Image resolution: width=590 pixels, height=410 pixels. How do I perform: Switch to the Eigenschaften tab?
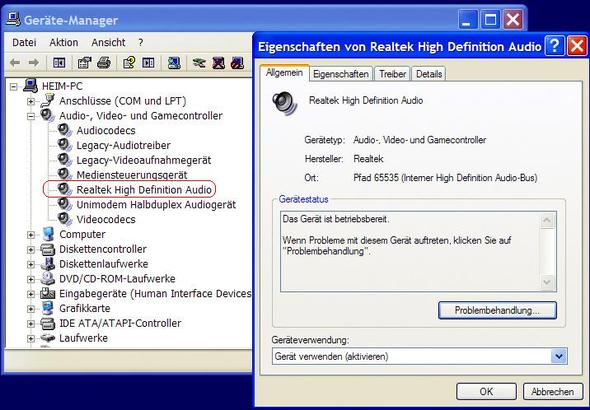coord(341,74)
